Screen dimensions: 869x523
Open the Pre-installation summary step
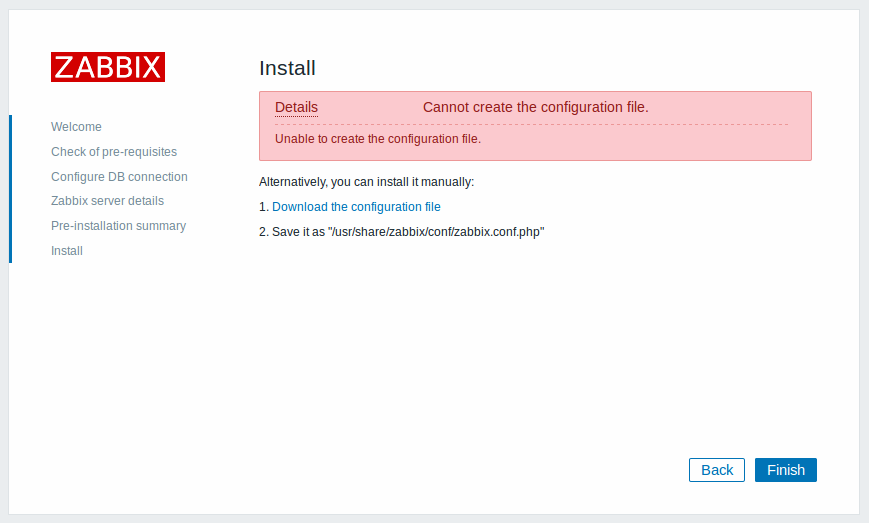pyautogui.click(x=119, y=226)
